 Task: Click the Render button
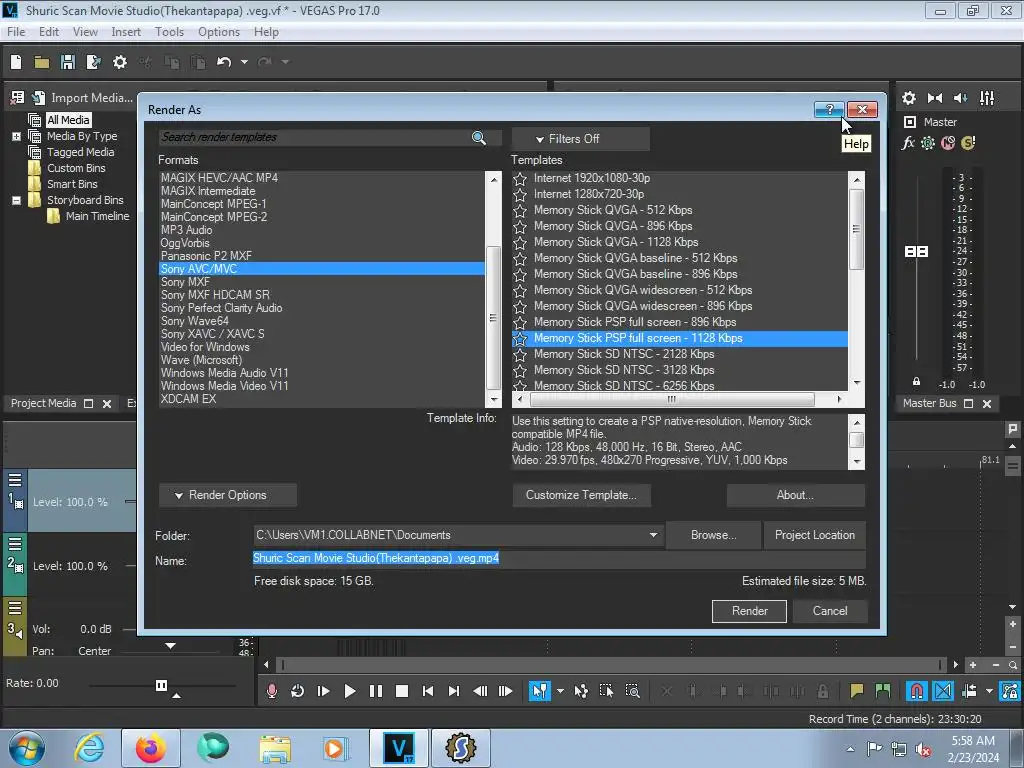point(749,611)
